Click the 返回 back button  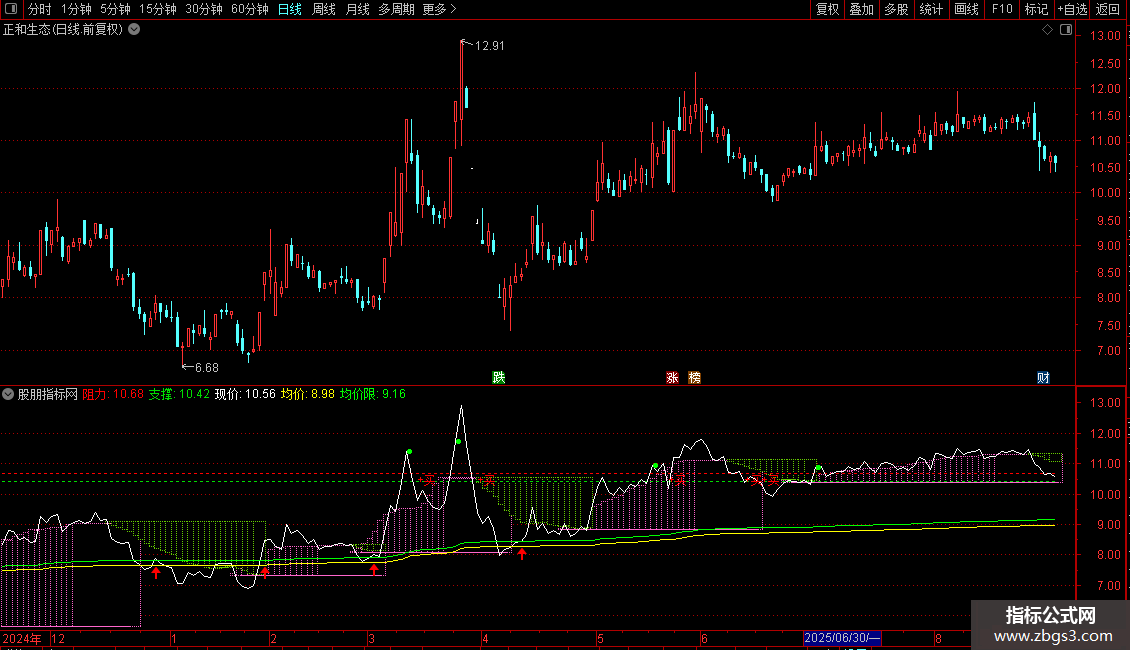pos(1108,9)
